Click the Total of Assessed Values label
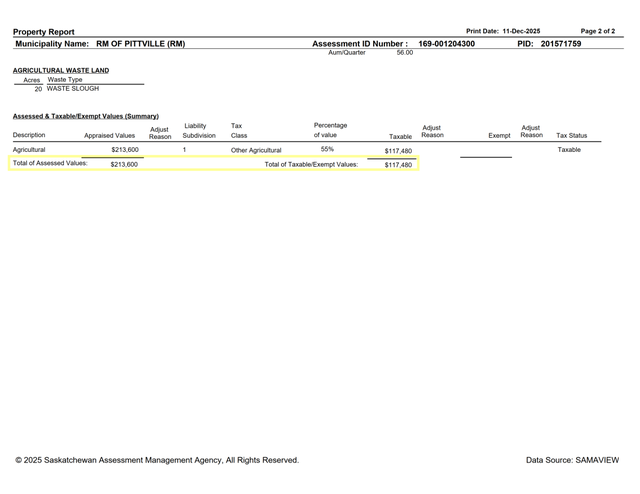This screenshot has height=494, width=640. point(50,163)
